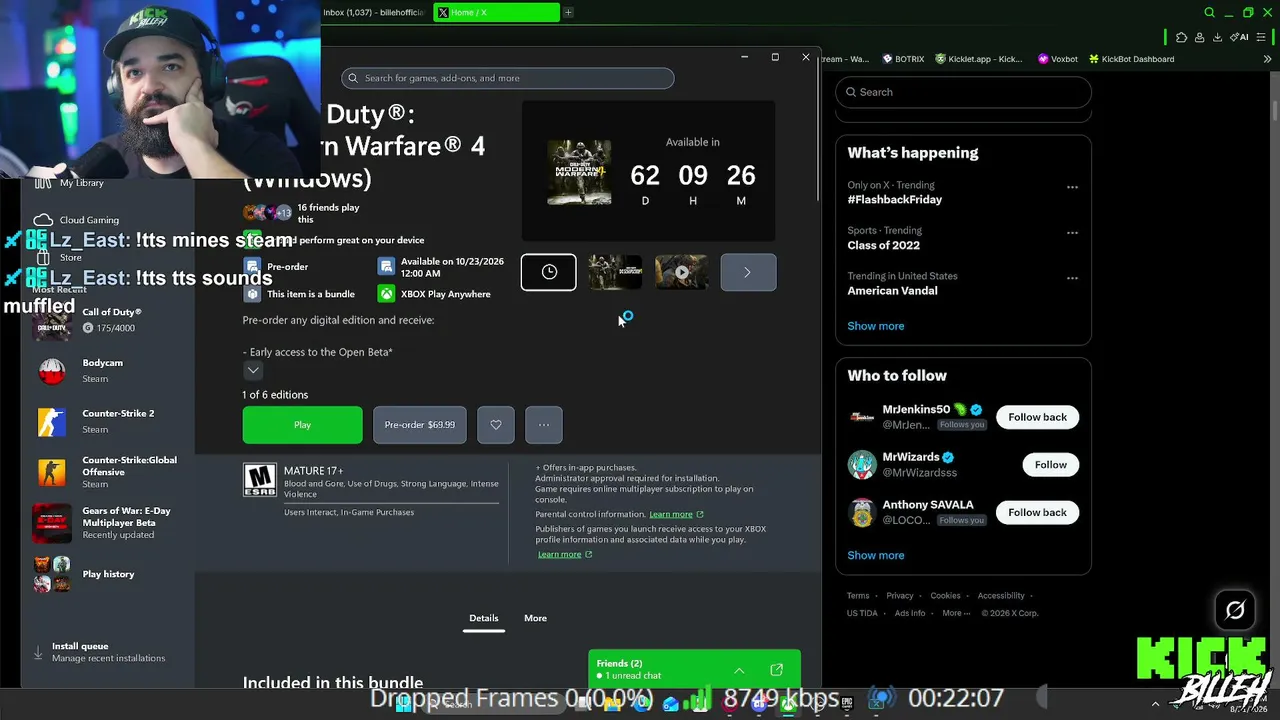Open Anthony SAVALA profile avatar

862,513
